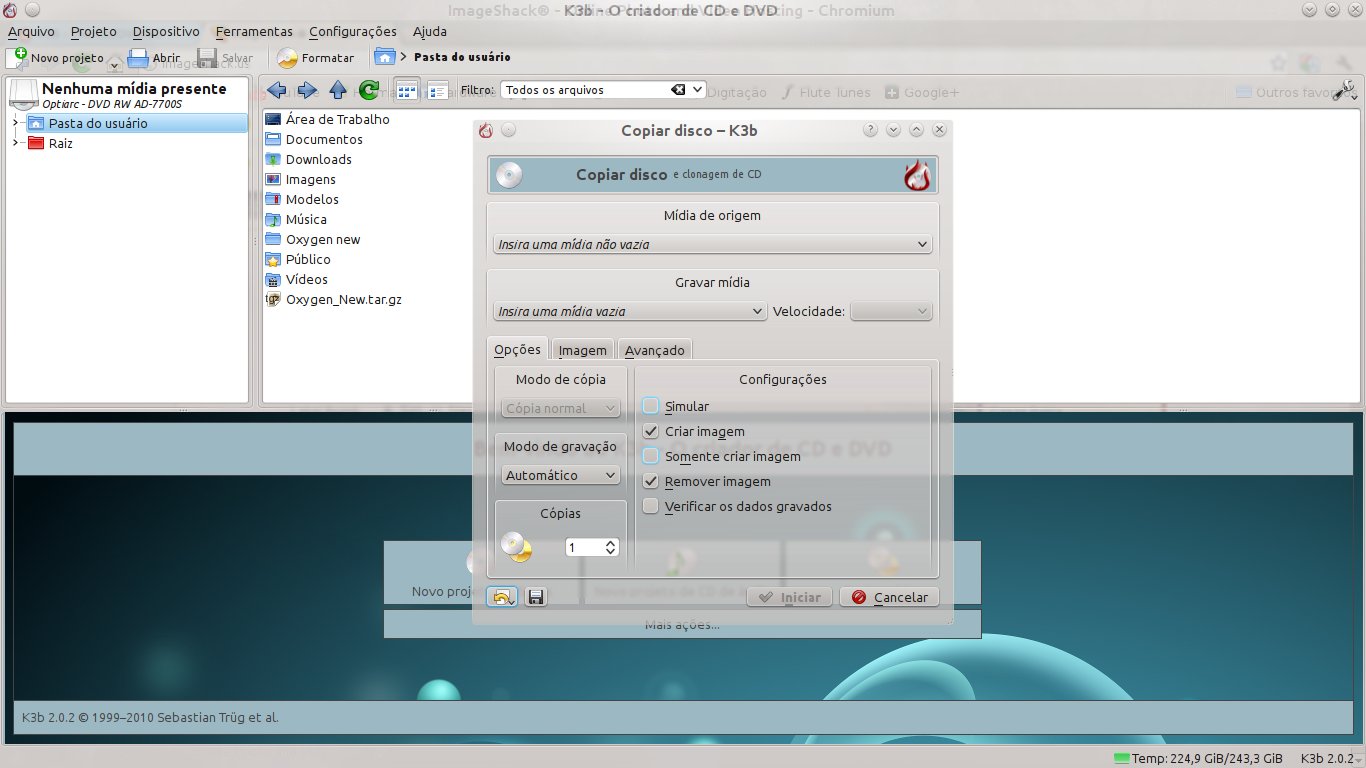Screen dimensions: 1366x768
Task: Go forward with right arrow icon
Action: click(x=307, y=90)
